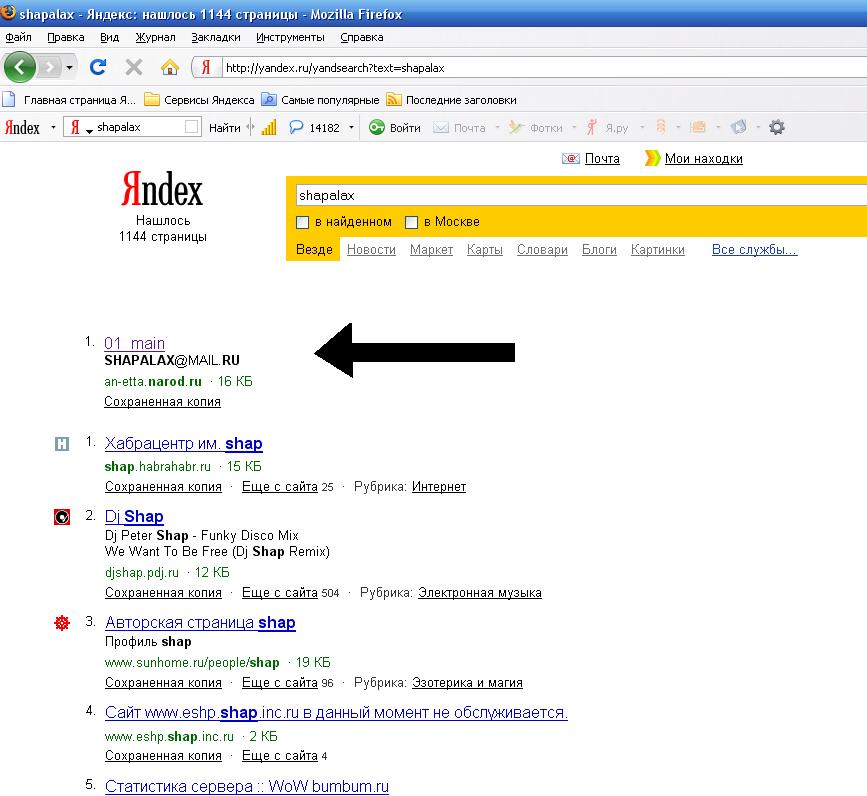Open the Вид menu

tap(109, 38)
